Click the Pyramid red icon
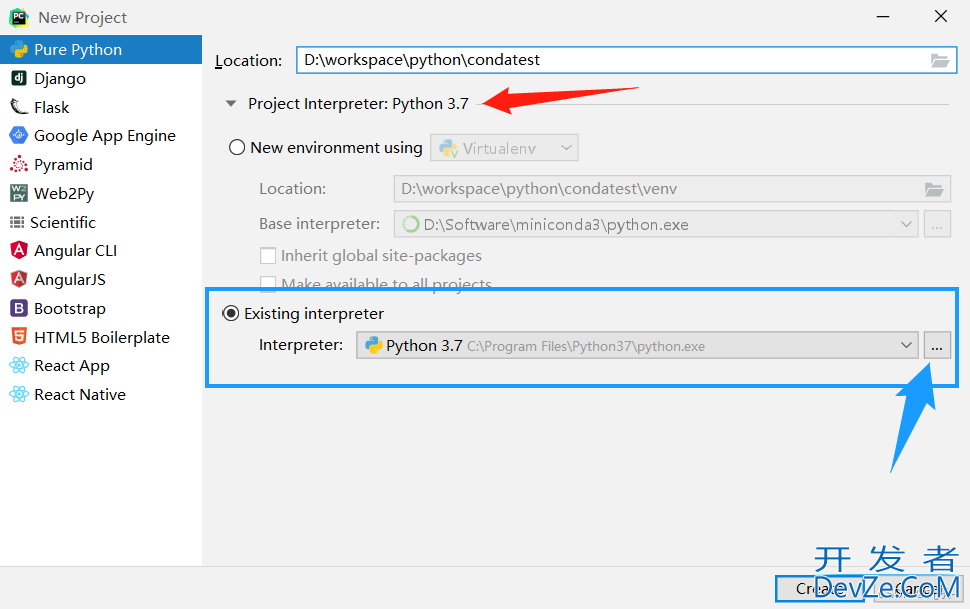The height and width of the screenshot is (609, 970). pos(19,164)
